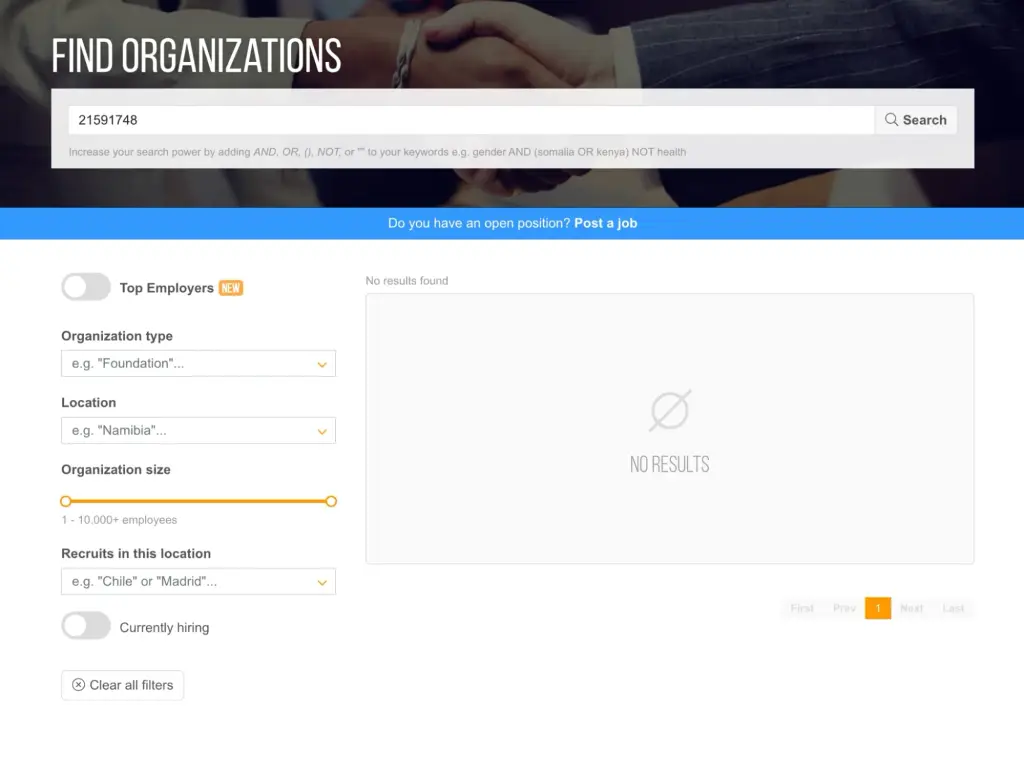Jump to the Last results page
Viewport: 1024px width, 768px height.
[x=953, y=608]
